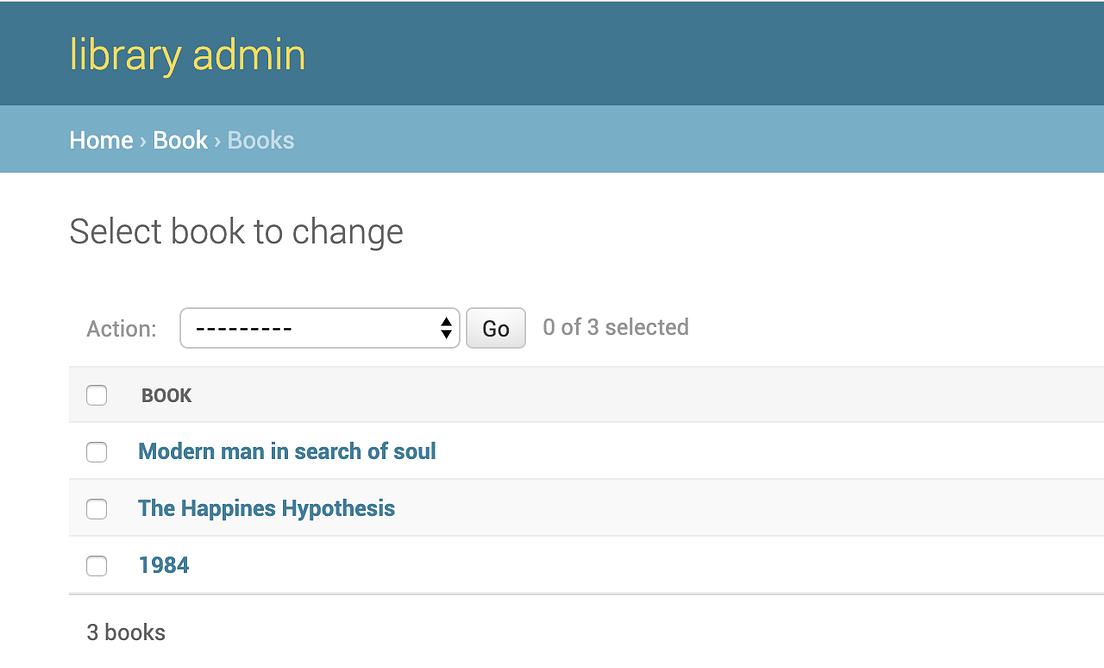This screenshot has height=668, width=1104.
Task: Click Book in the breadcrumb trail
Action: coord(180,140)
